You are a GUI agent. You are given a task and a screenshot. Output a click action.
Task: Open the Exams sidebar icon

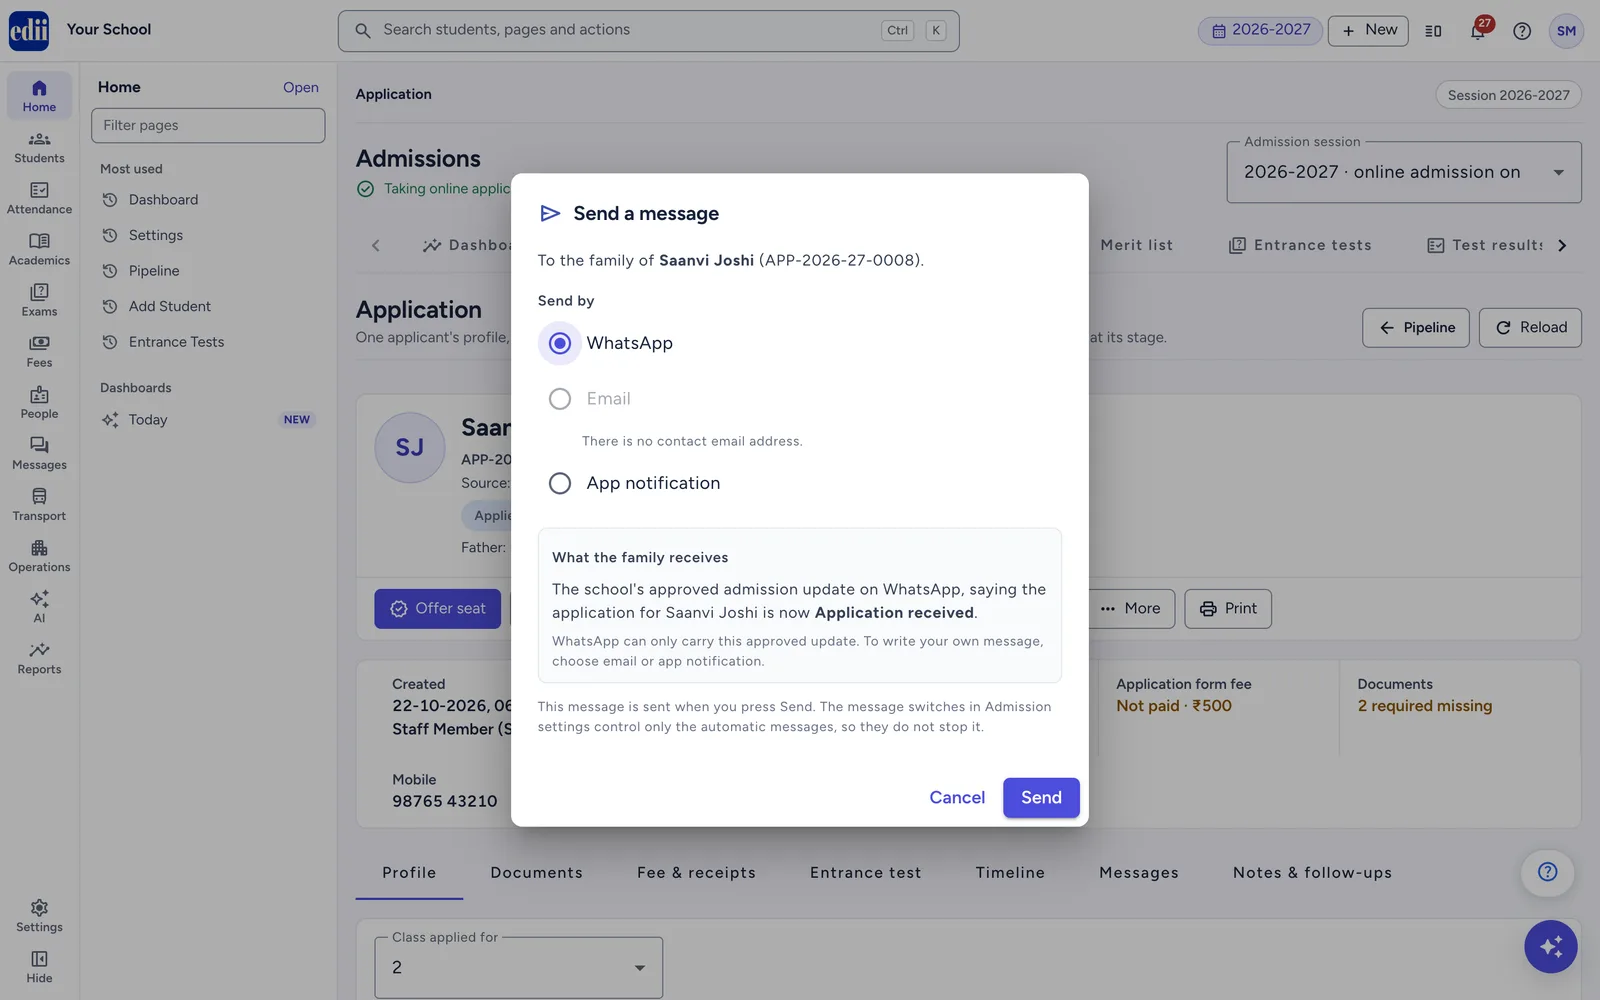(x=39, y=301)
